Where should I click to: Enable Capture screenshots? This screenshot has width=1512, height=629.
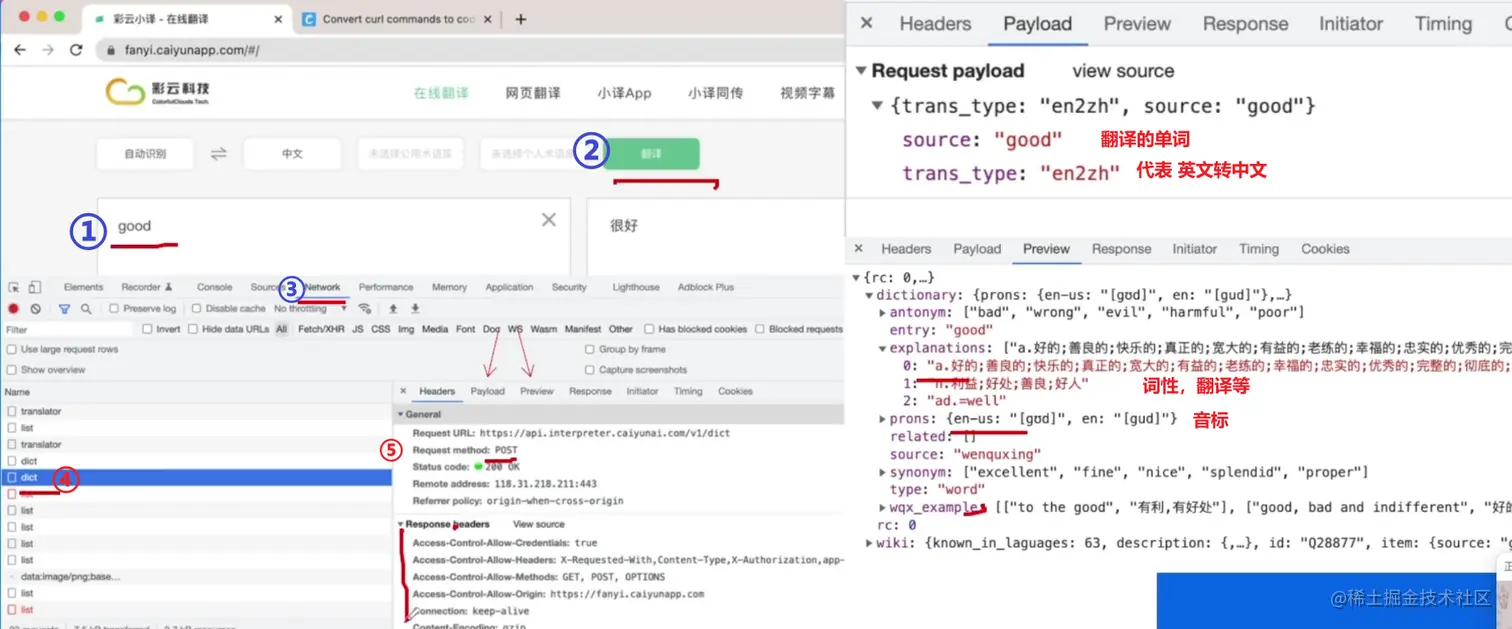590,369
